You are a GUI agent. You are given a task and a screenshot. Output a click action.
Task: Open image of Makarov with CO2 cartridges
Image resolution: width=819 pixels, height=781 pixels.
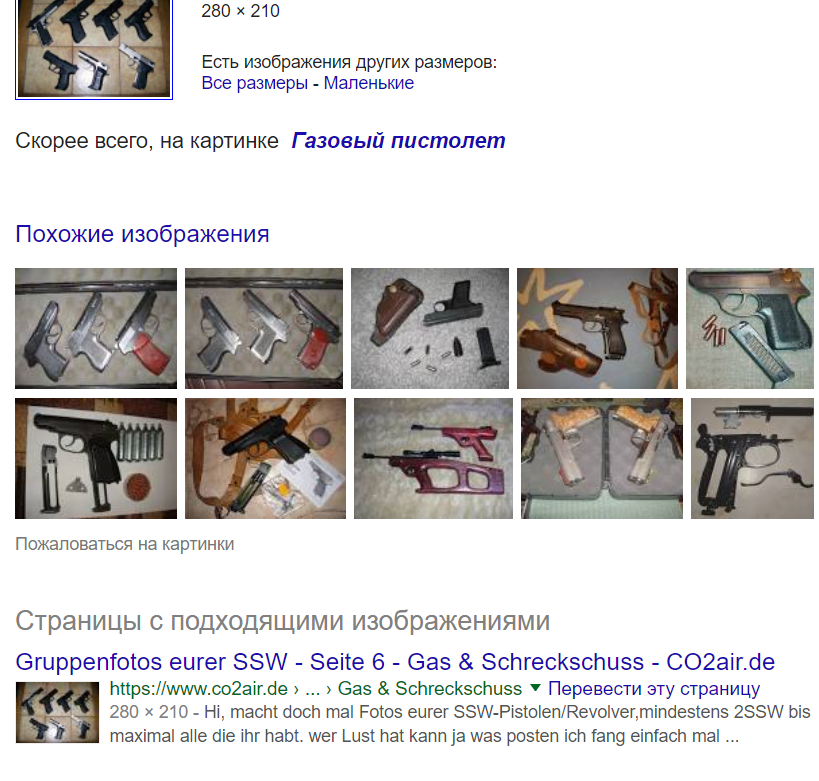coord(96,459)
